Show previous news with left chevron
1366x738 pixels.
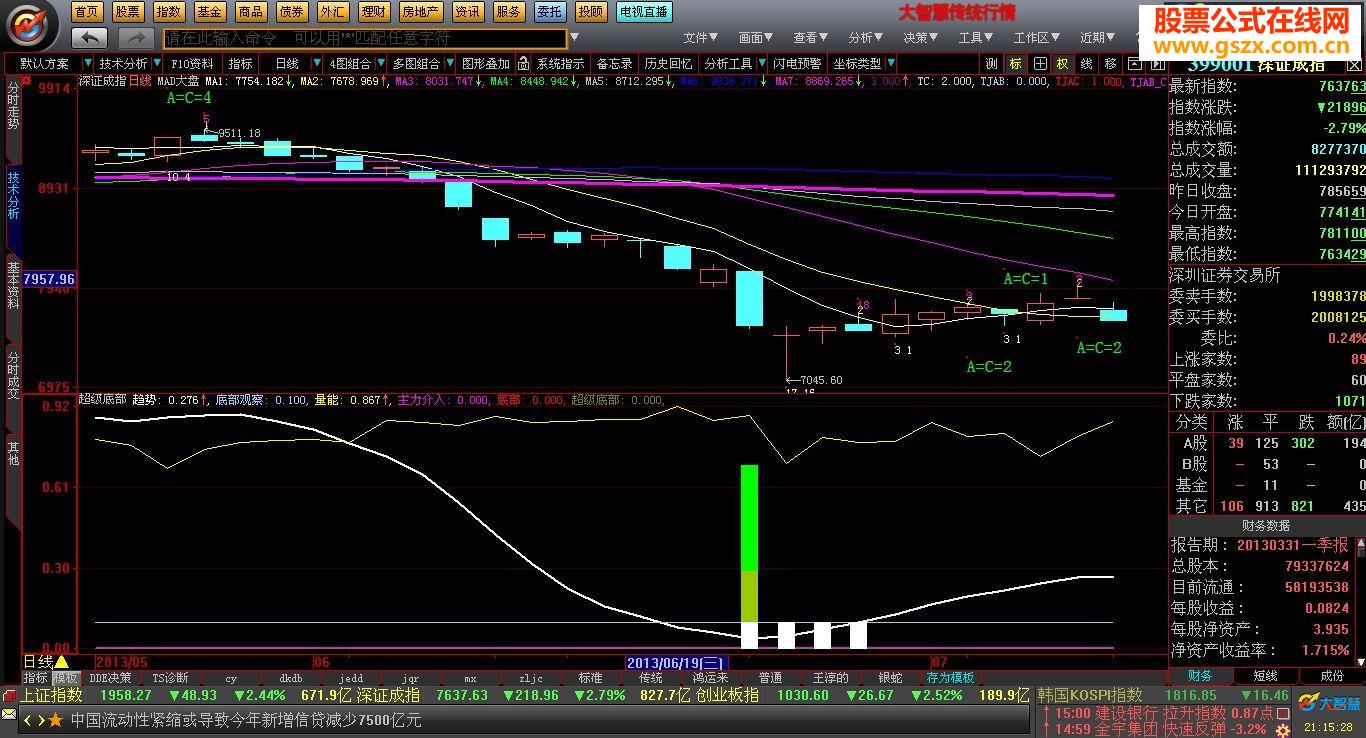tap(28, 720)
